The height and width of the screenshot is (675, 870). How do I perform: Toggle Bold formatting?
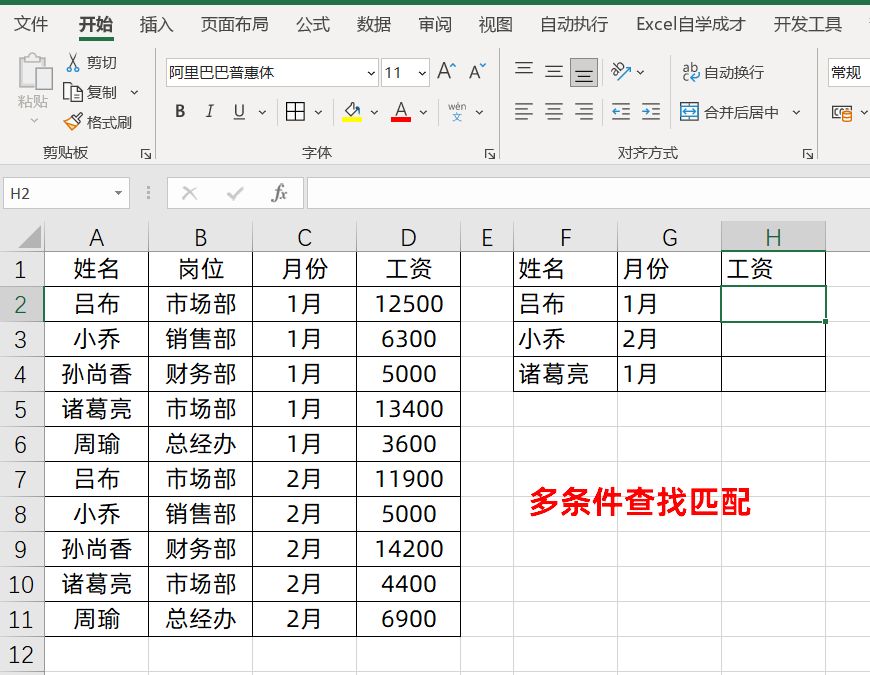point(180,111)
